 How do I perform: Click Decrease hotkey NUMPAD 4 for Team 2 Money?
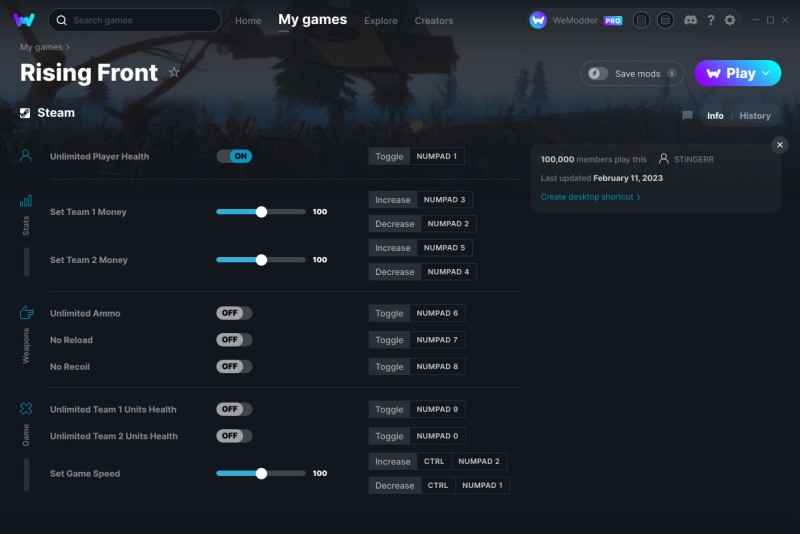pyautogui.click(x=422, y=272)
